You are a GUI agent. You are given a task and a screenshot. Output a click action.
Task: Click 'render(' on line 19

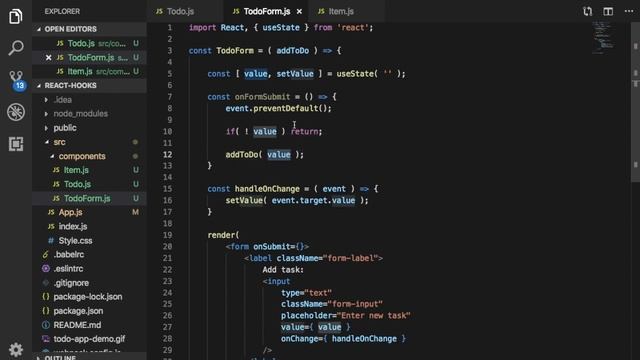point(223,235)
